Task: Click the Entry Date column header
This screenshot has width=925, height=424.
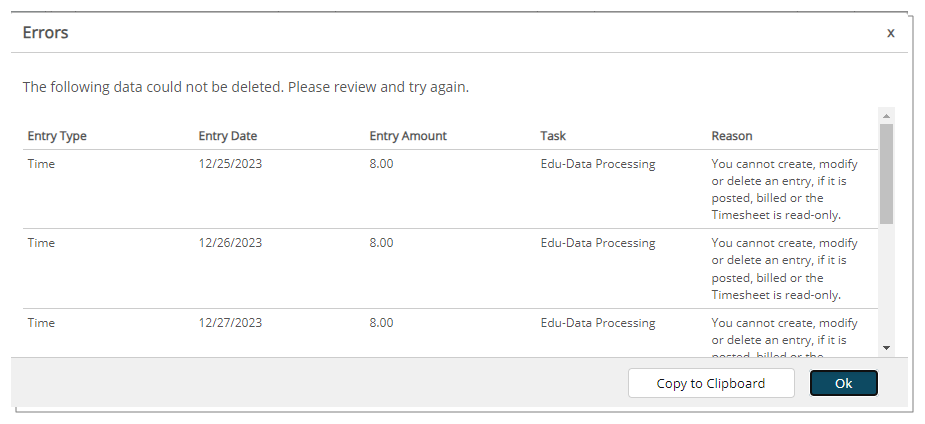Action: [x=229, y=136]
